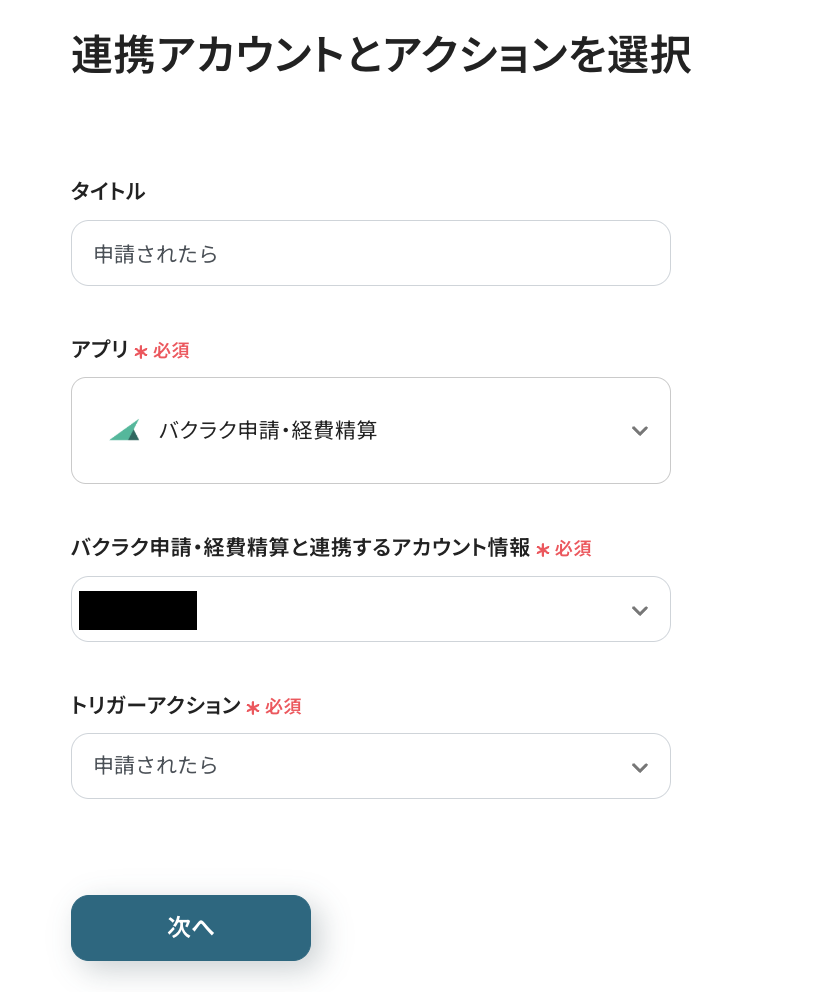This screenshot has width=818, height=992.
Task: Click the 連携アカウントとアクションを選択 heading
Action: coord(380,55)
